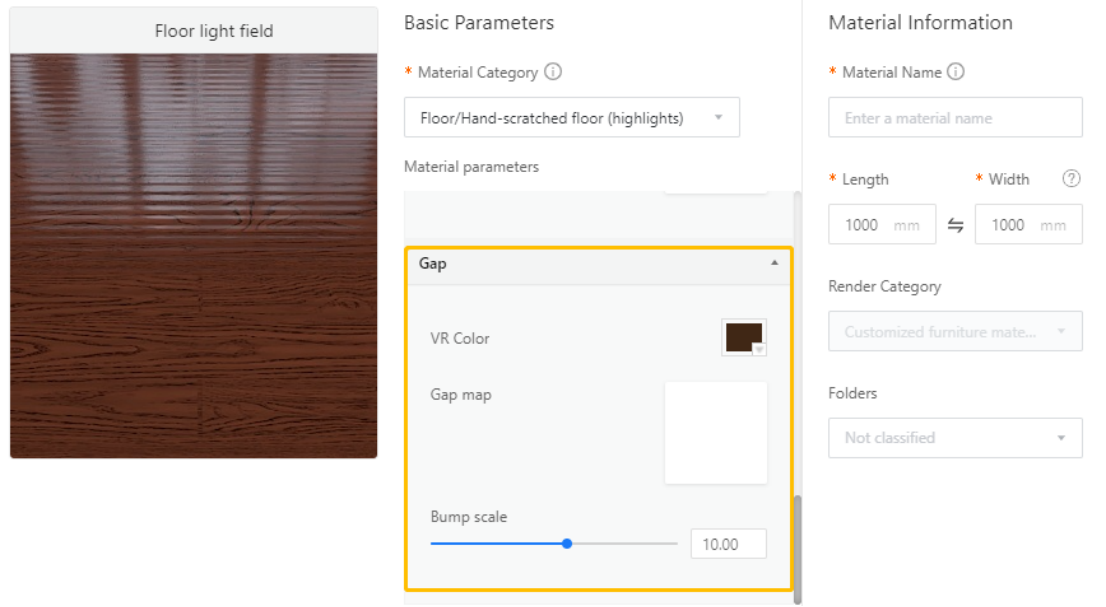1106x607 pixels.
Task: Click the Bump scale slider handle
Action: (x=567, y=544)
